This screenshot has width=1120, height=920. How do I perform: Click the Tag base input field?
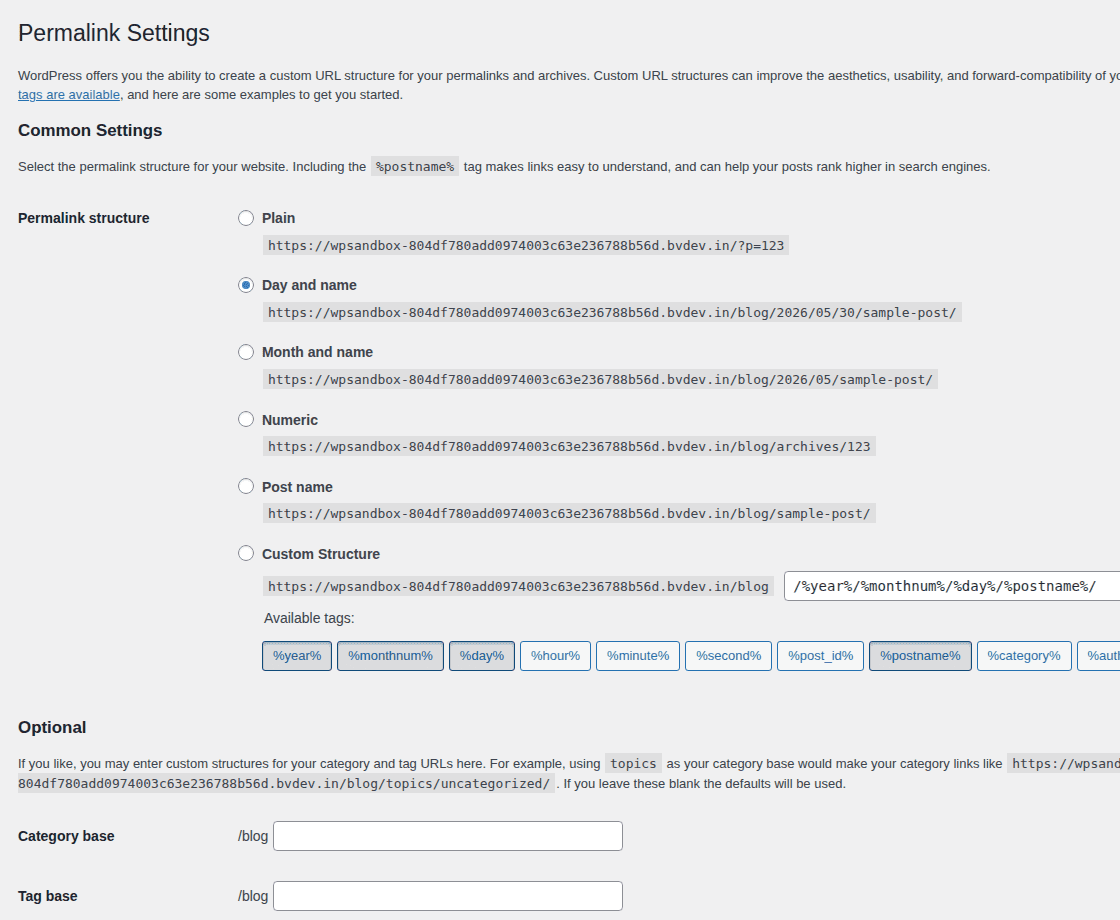click(x=448, y=896)
